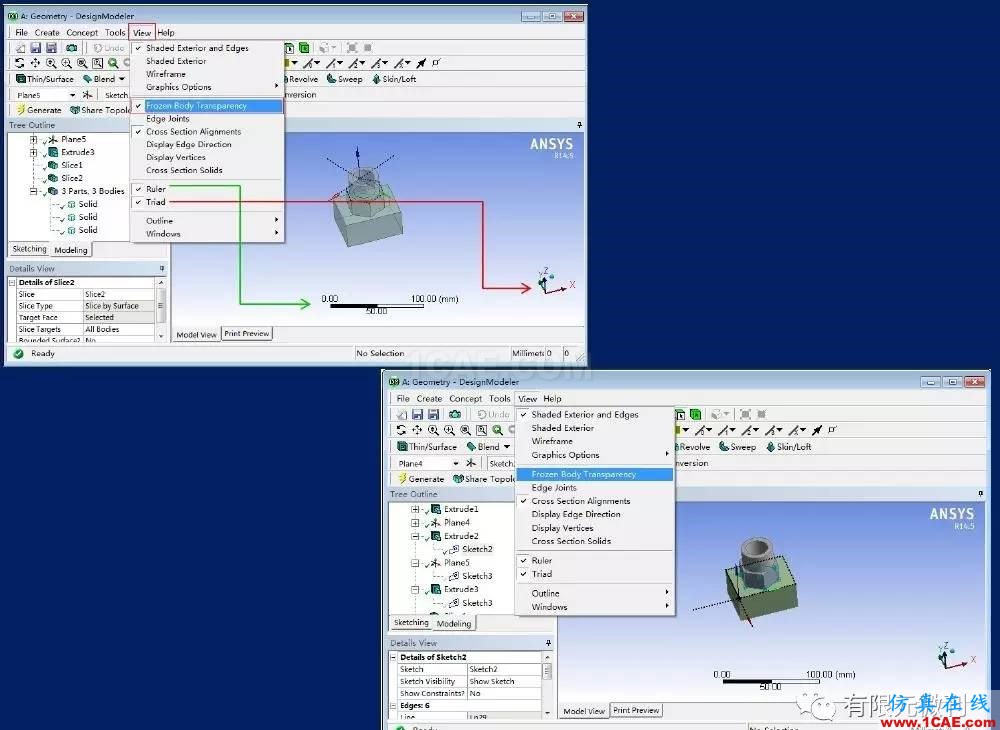The height and width of the screenshot is (730, 1000).
Task: Click the Look At arrow icon in lower window
Action: pos(817,430)
